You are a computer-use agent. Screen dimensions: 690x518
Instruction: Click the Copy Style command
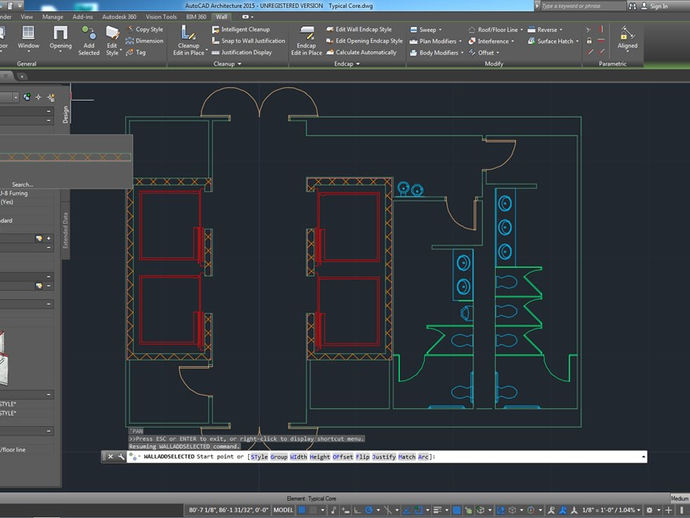tap(145, 29)
